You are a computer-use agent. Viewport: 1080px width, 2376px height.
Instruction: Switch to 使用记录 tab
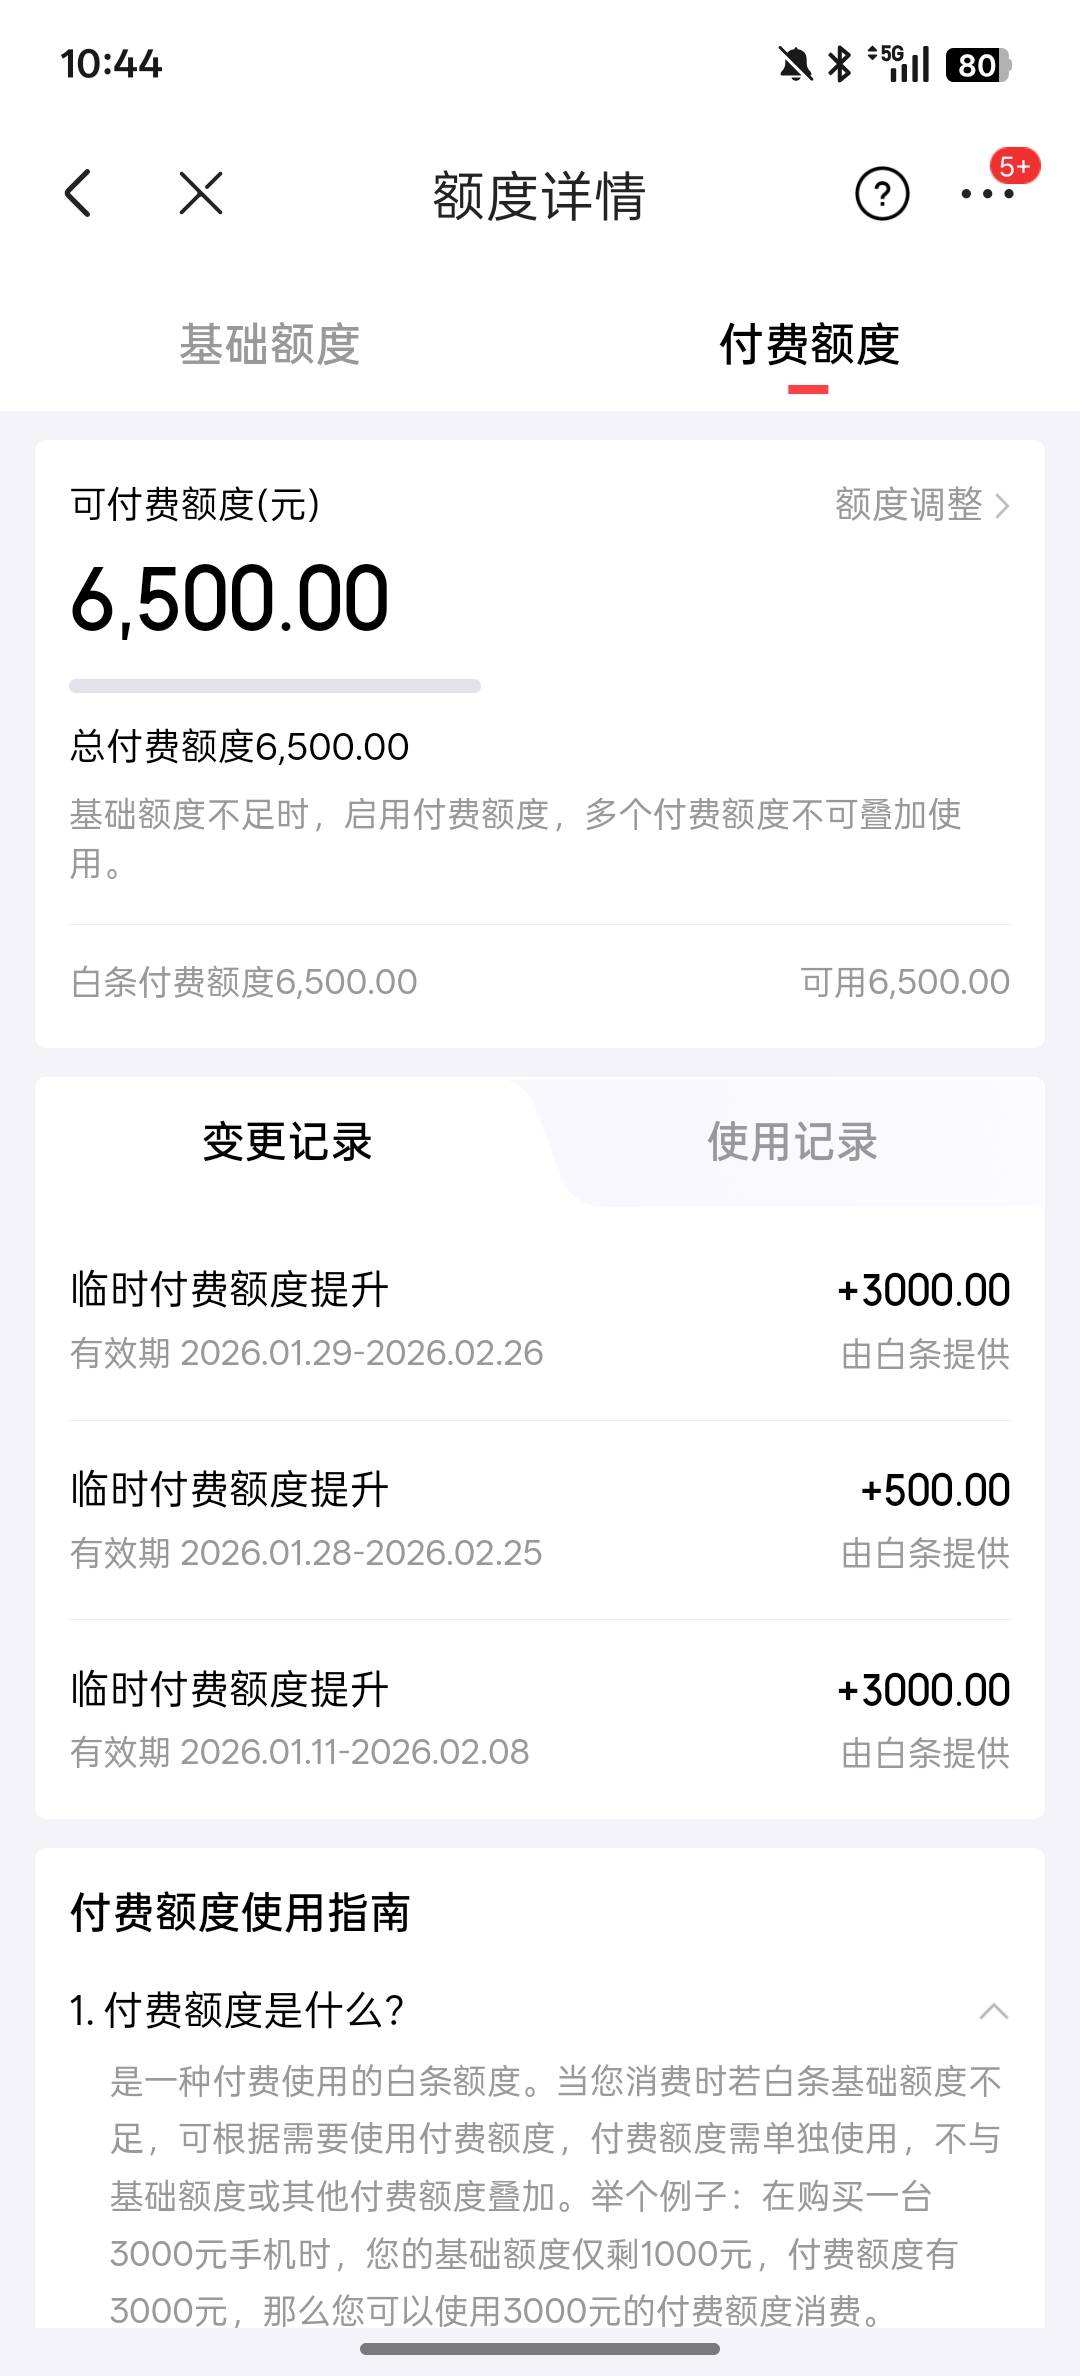click(x=792, y=1142)
